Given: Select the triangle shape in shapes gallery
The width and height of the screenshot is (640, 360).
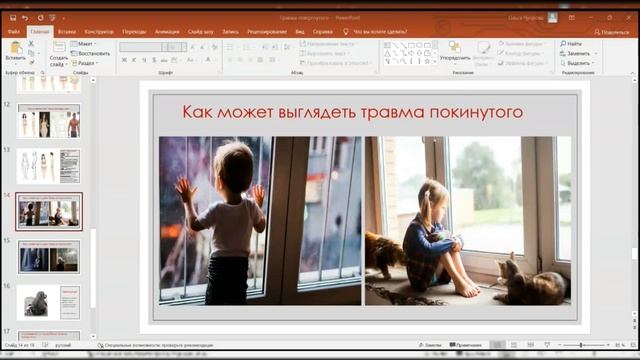Looking at the screenshot, I should [388, 53].
